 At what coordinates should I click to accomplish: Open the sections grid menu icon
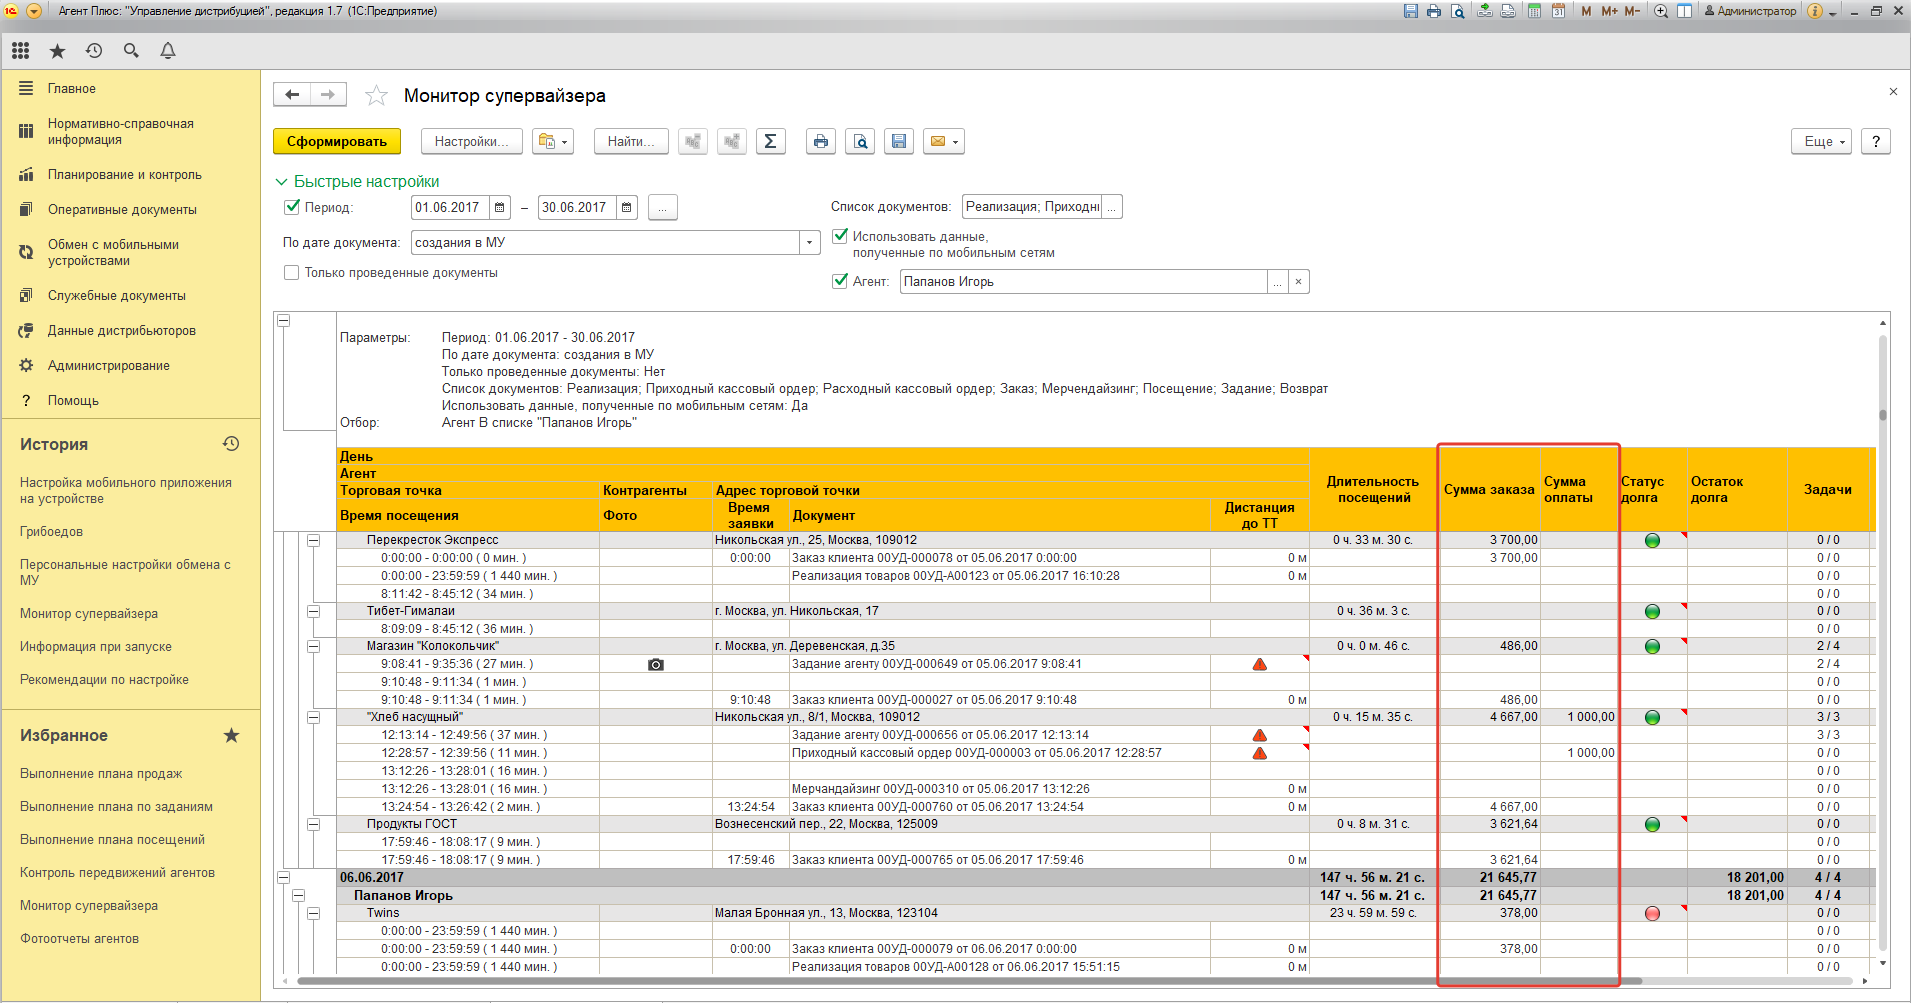[x=21, y=50]
